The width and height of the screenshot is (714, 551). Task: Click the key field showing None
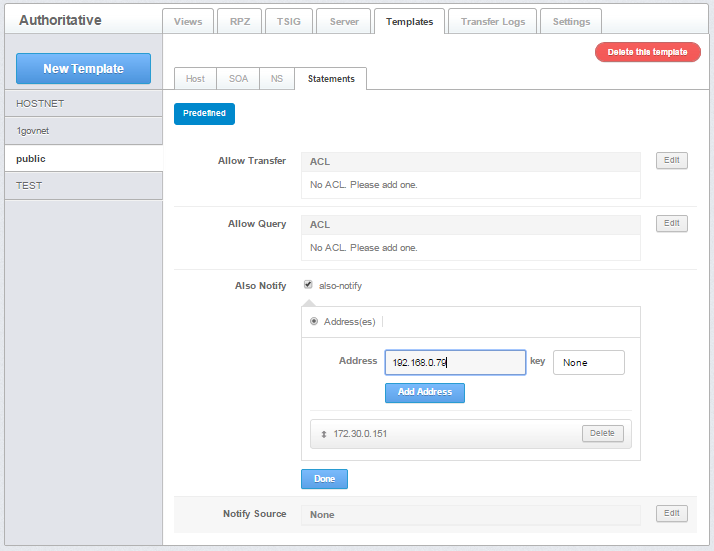click(x=588, y=362)
